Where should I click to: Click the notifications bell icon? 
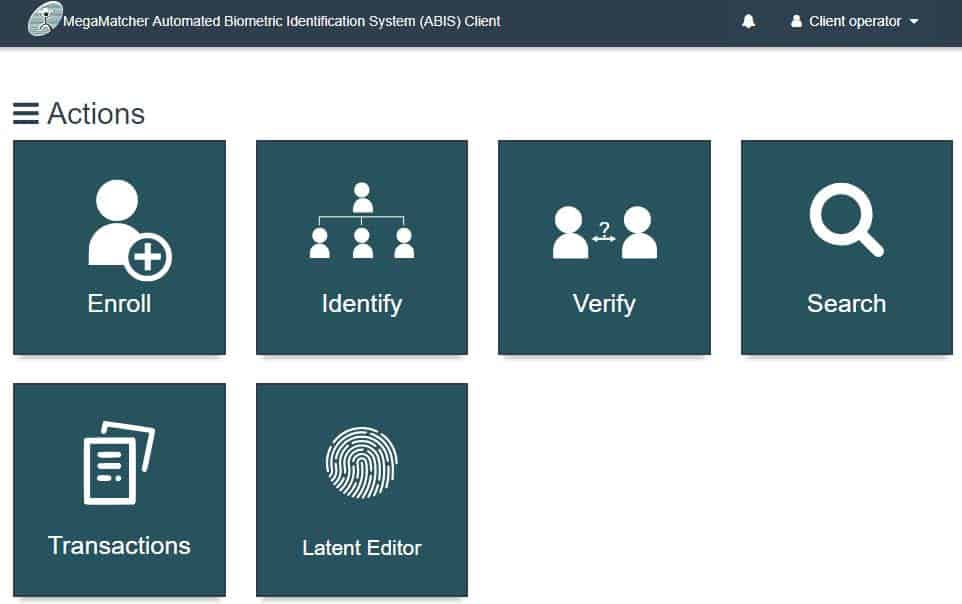pyautogui.click(x=748, y=21)
